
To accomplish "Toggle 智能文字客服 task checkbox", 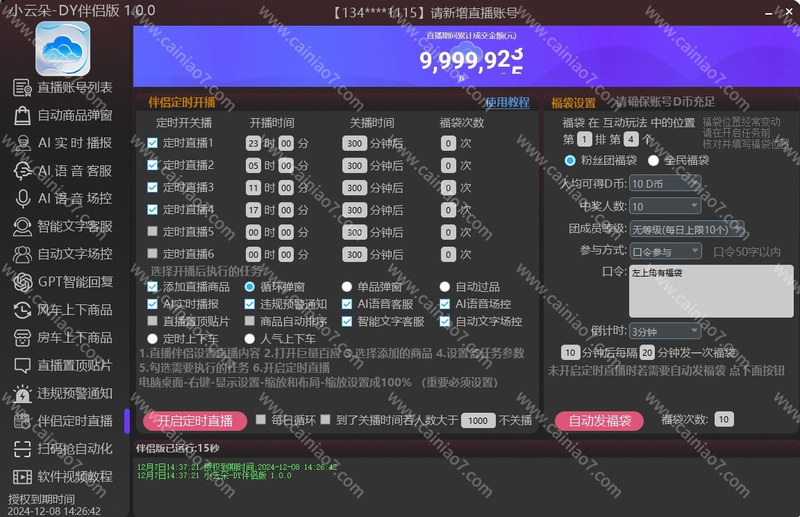I will click(x=347, y=321).
